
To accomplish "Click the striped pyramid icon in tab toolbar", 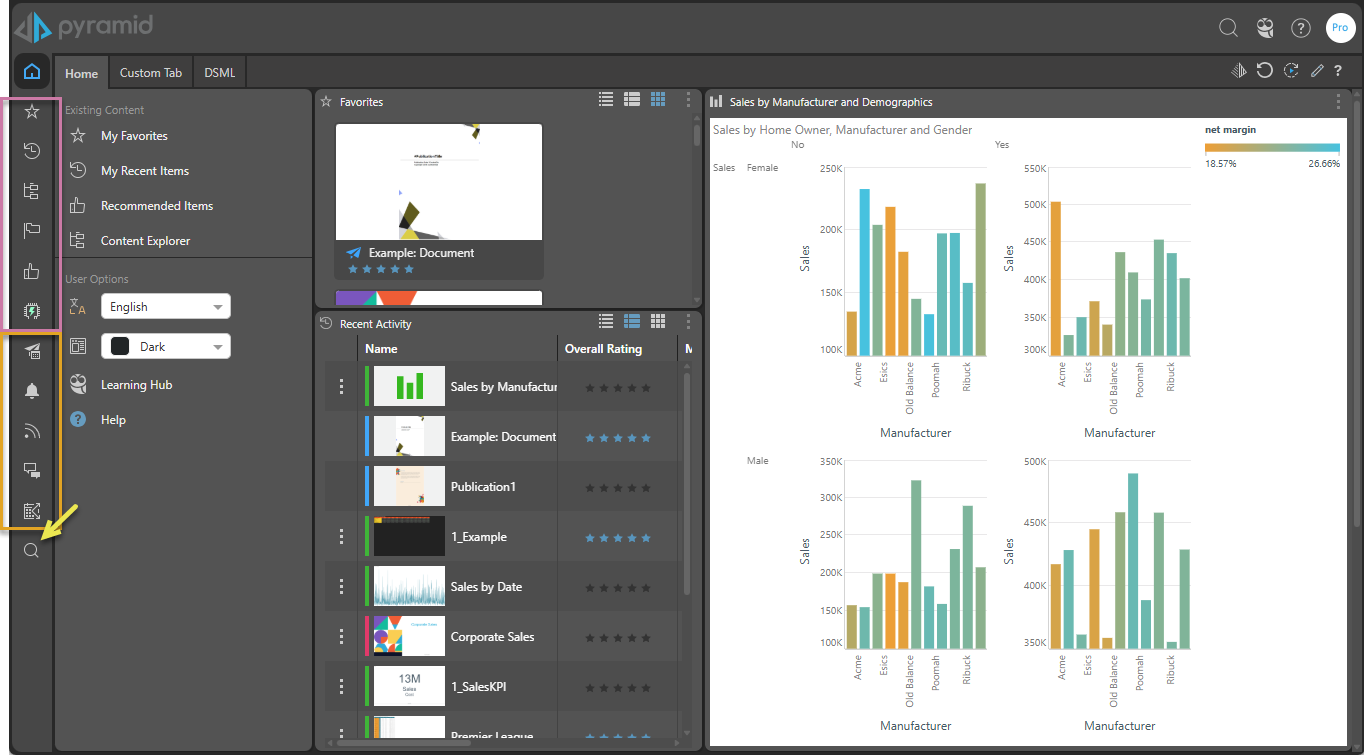I will (x=1239, y=70).
